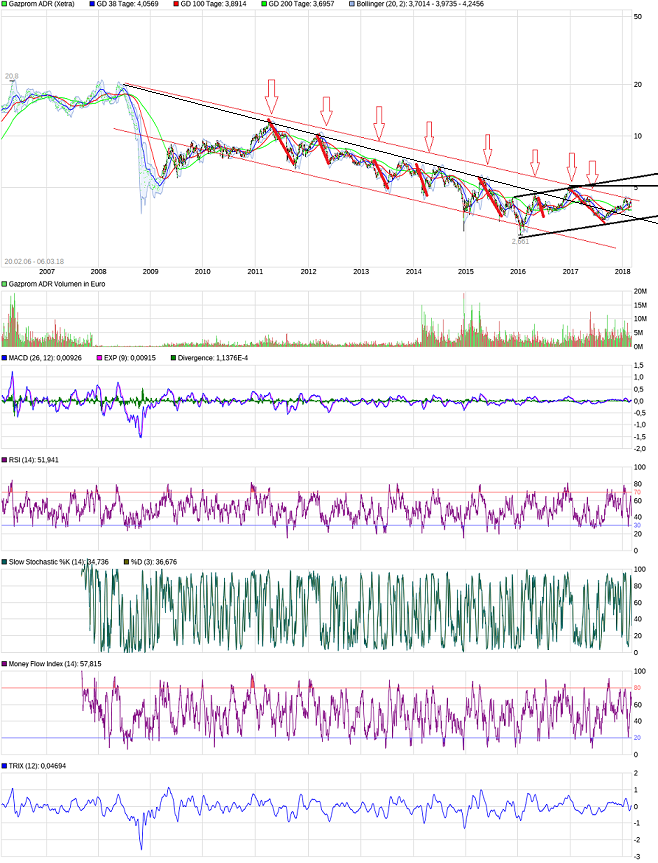
Task: Click the volume legend green swatch
Action: click(4, 284)
